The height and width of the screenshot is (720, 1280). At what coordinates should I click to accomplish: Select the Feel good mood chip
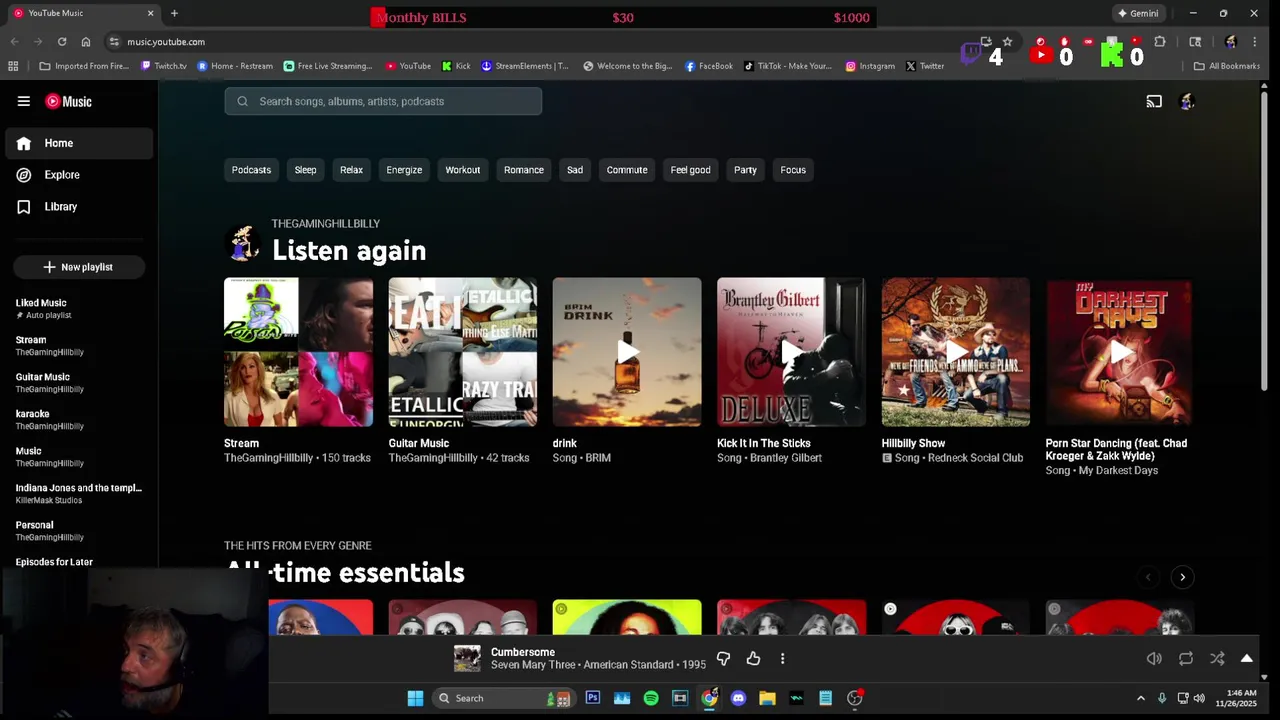[x=690, y=170]
